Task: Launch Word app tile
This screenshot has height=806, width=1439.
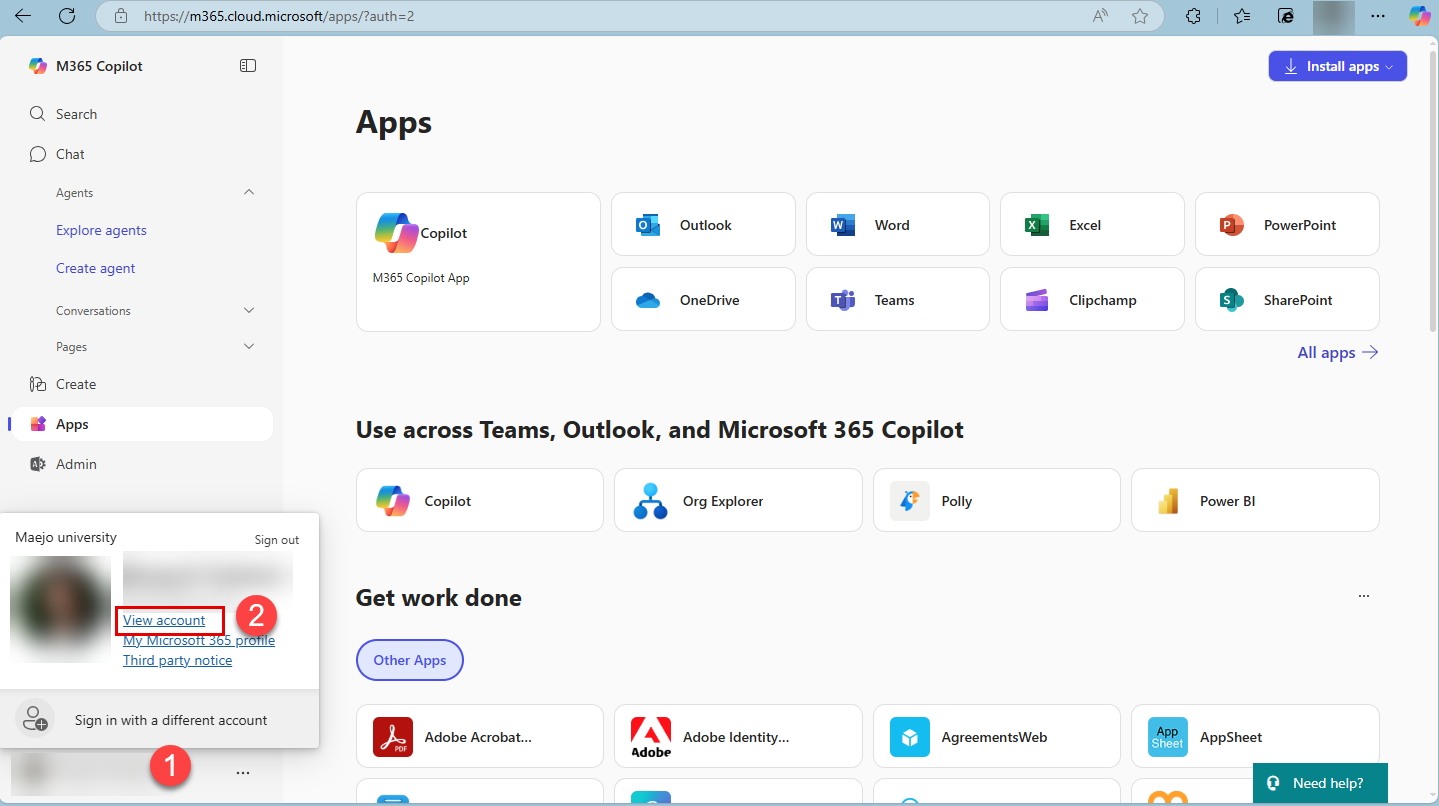Action: pos(897,225)
